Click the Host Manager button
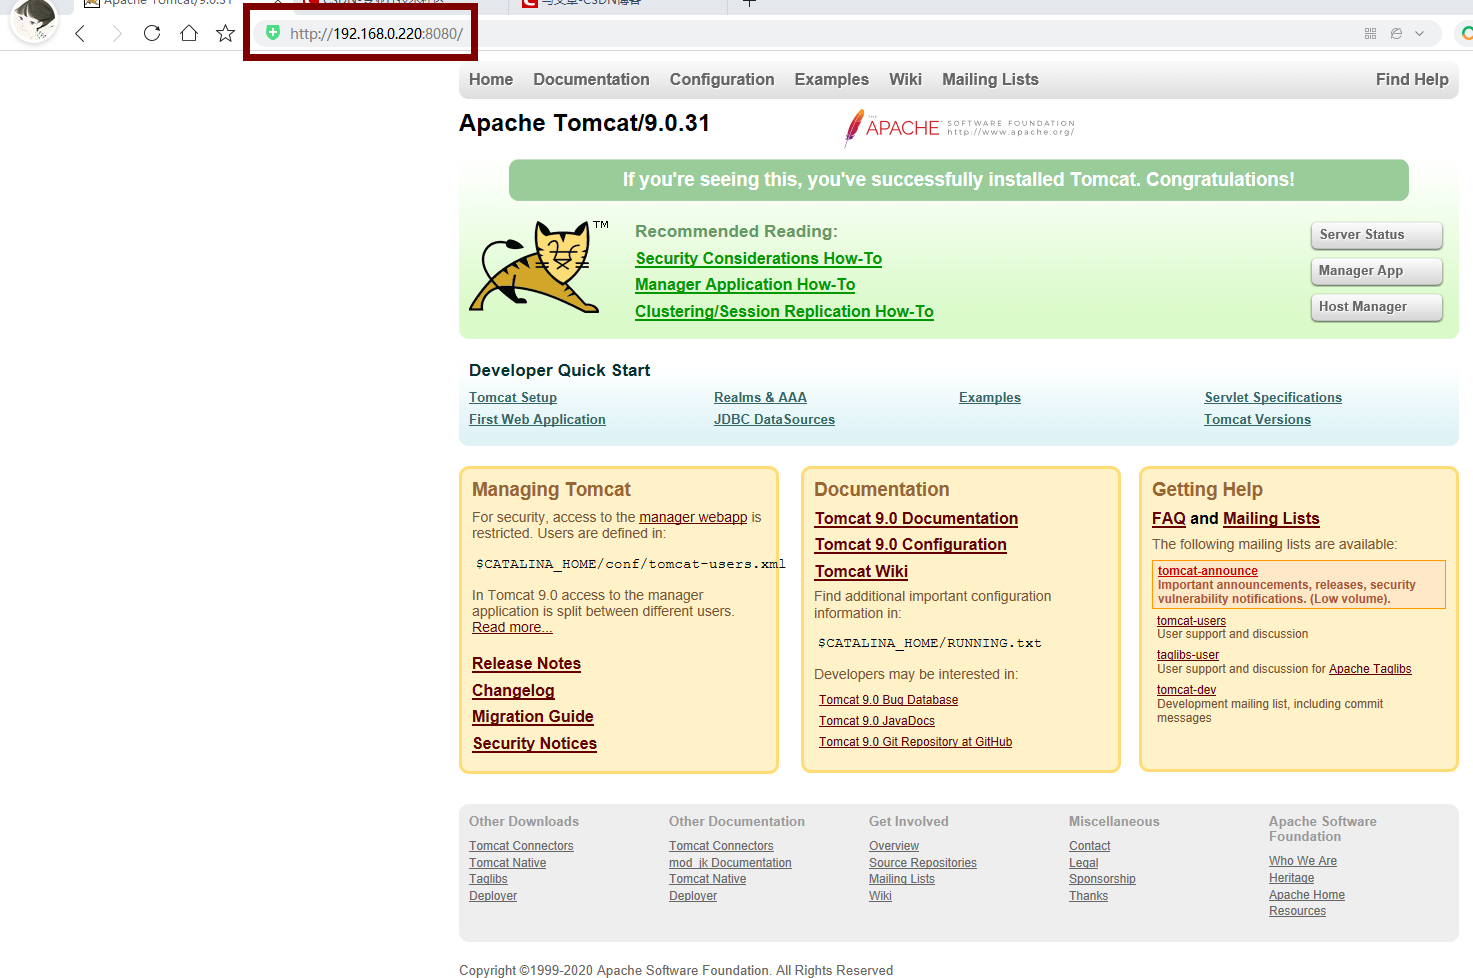The height and width of the screenshot is (978, 1473). tap(1376, 307)
